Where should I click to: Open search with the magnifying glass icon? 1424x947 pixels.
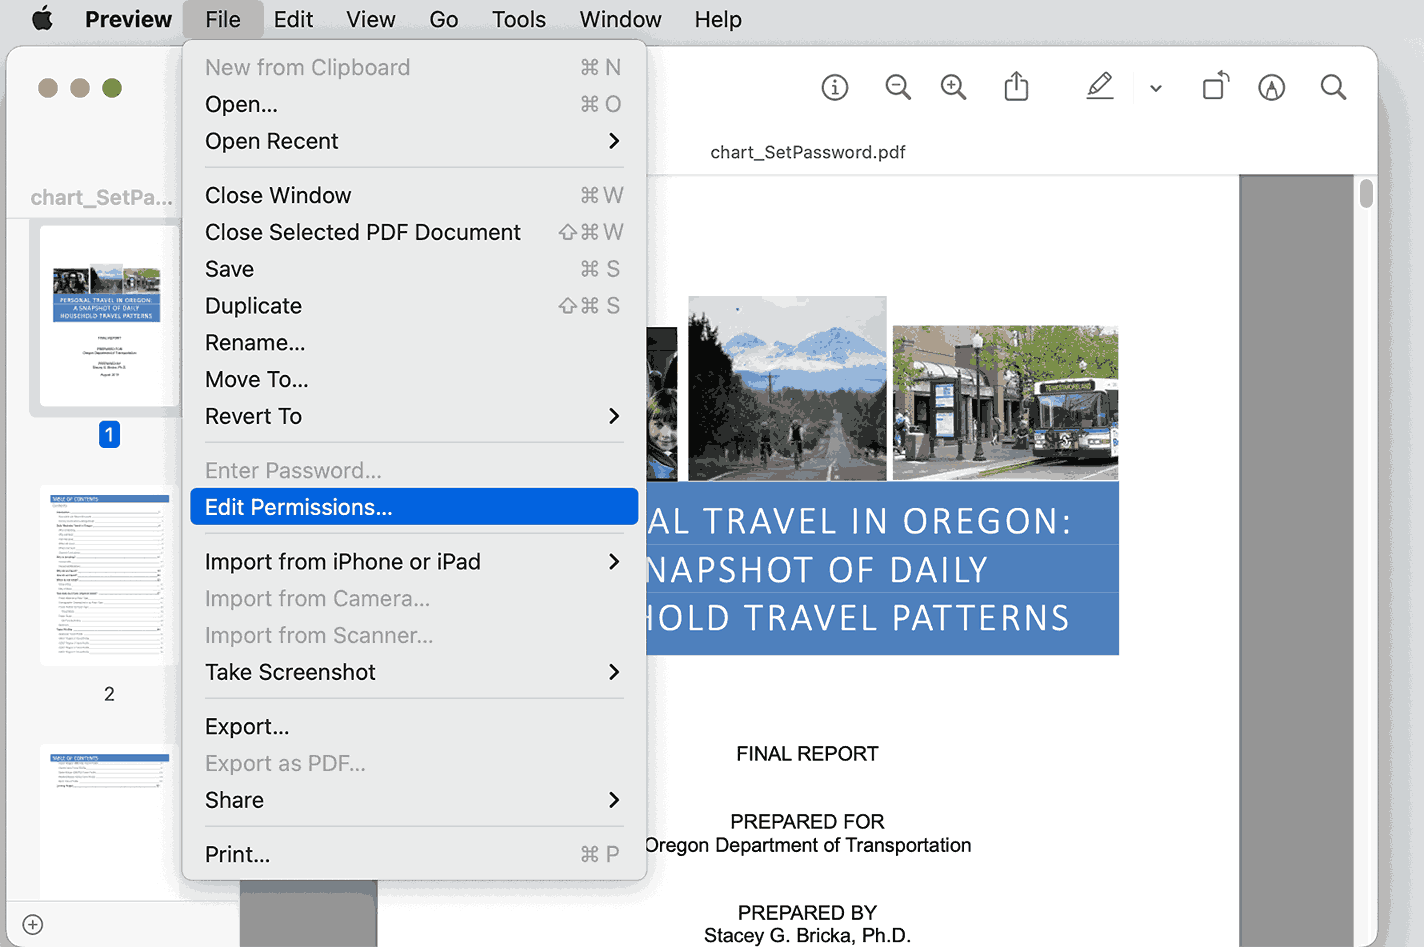1333,88
